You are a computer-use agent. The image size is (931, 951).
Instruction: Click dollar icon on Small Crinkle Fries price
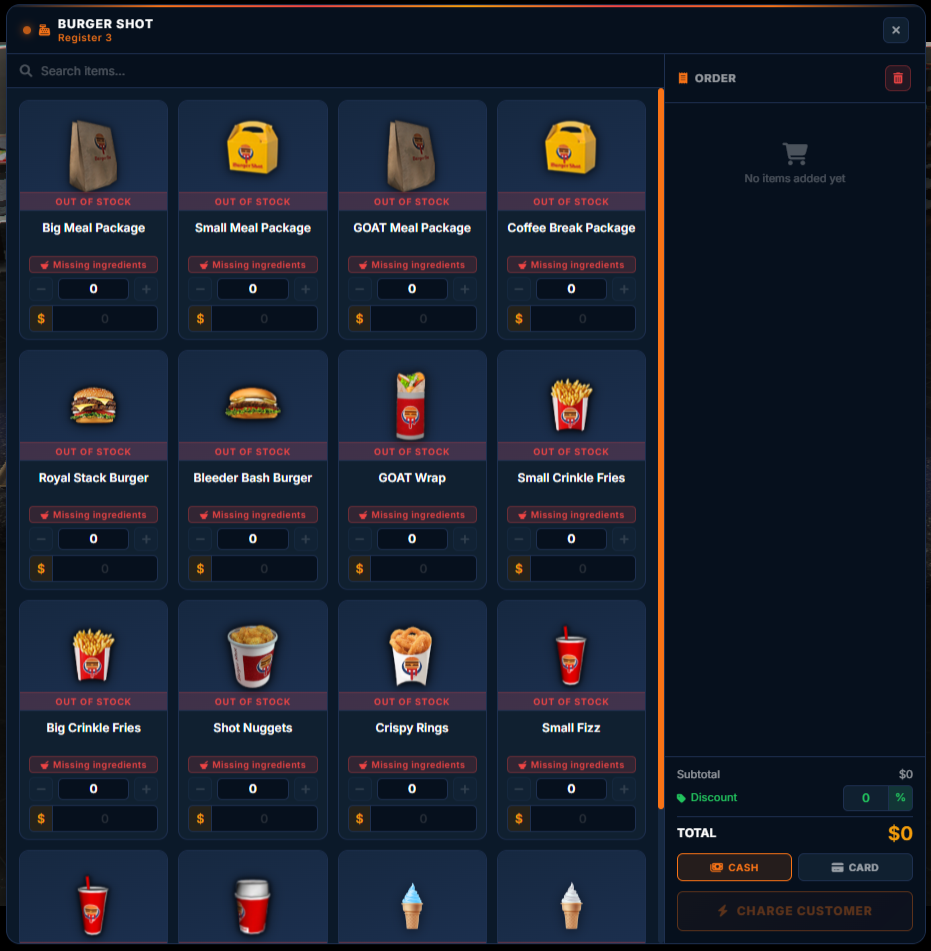point(519,568)
